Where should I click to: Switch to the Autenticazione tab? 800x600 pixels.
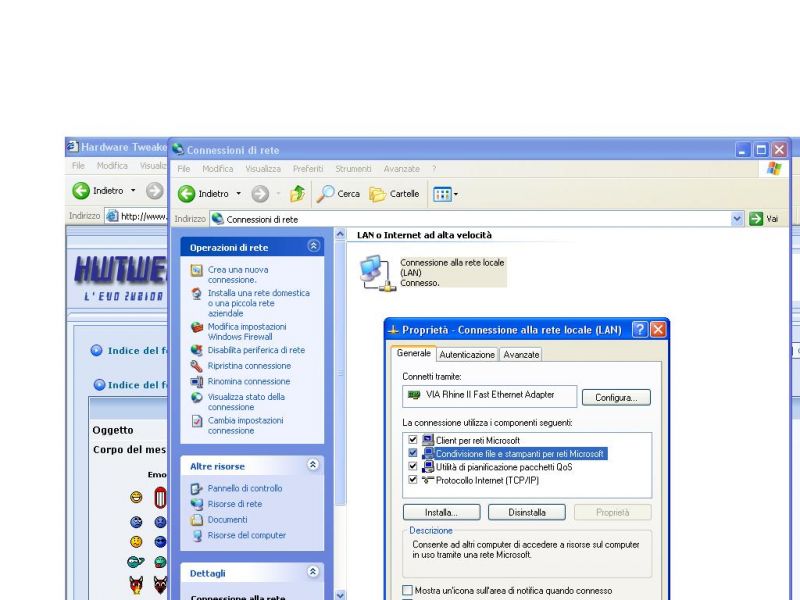coord(467,355)
